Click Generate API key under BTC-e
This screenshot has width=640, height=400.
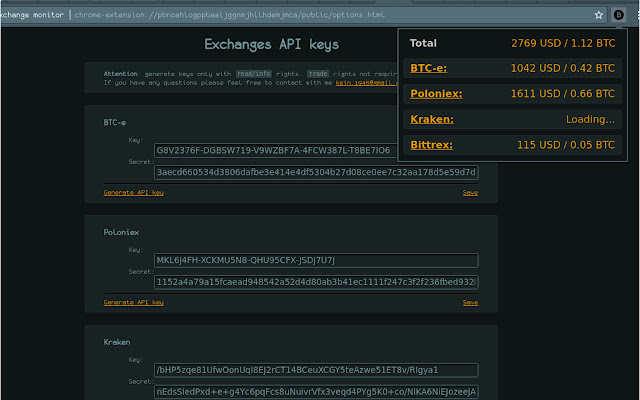133,192
